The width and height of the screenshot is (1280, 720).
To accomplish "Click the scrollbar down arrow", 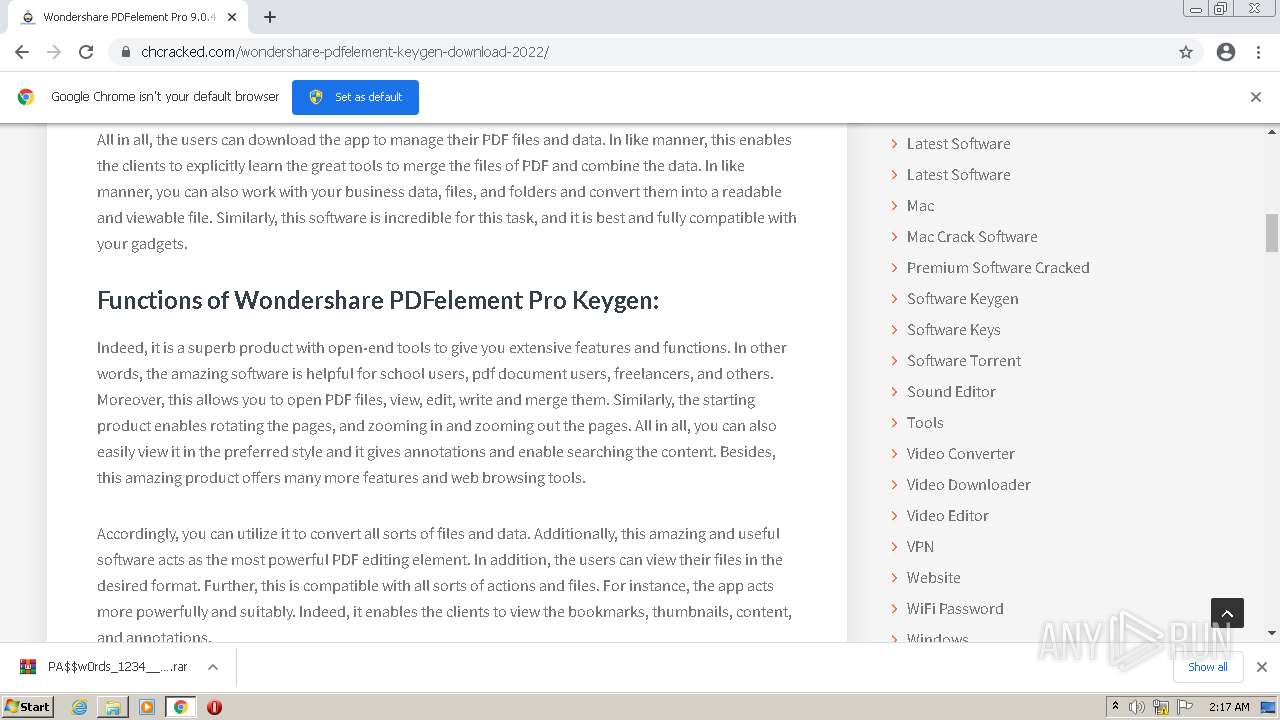I will click(1272, 633).
